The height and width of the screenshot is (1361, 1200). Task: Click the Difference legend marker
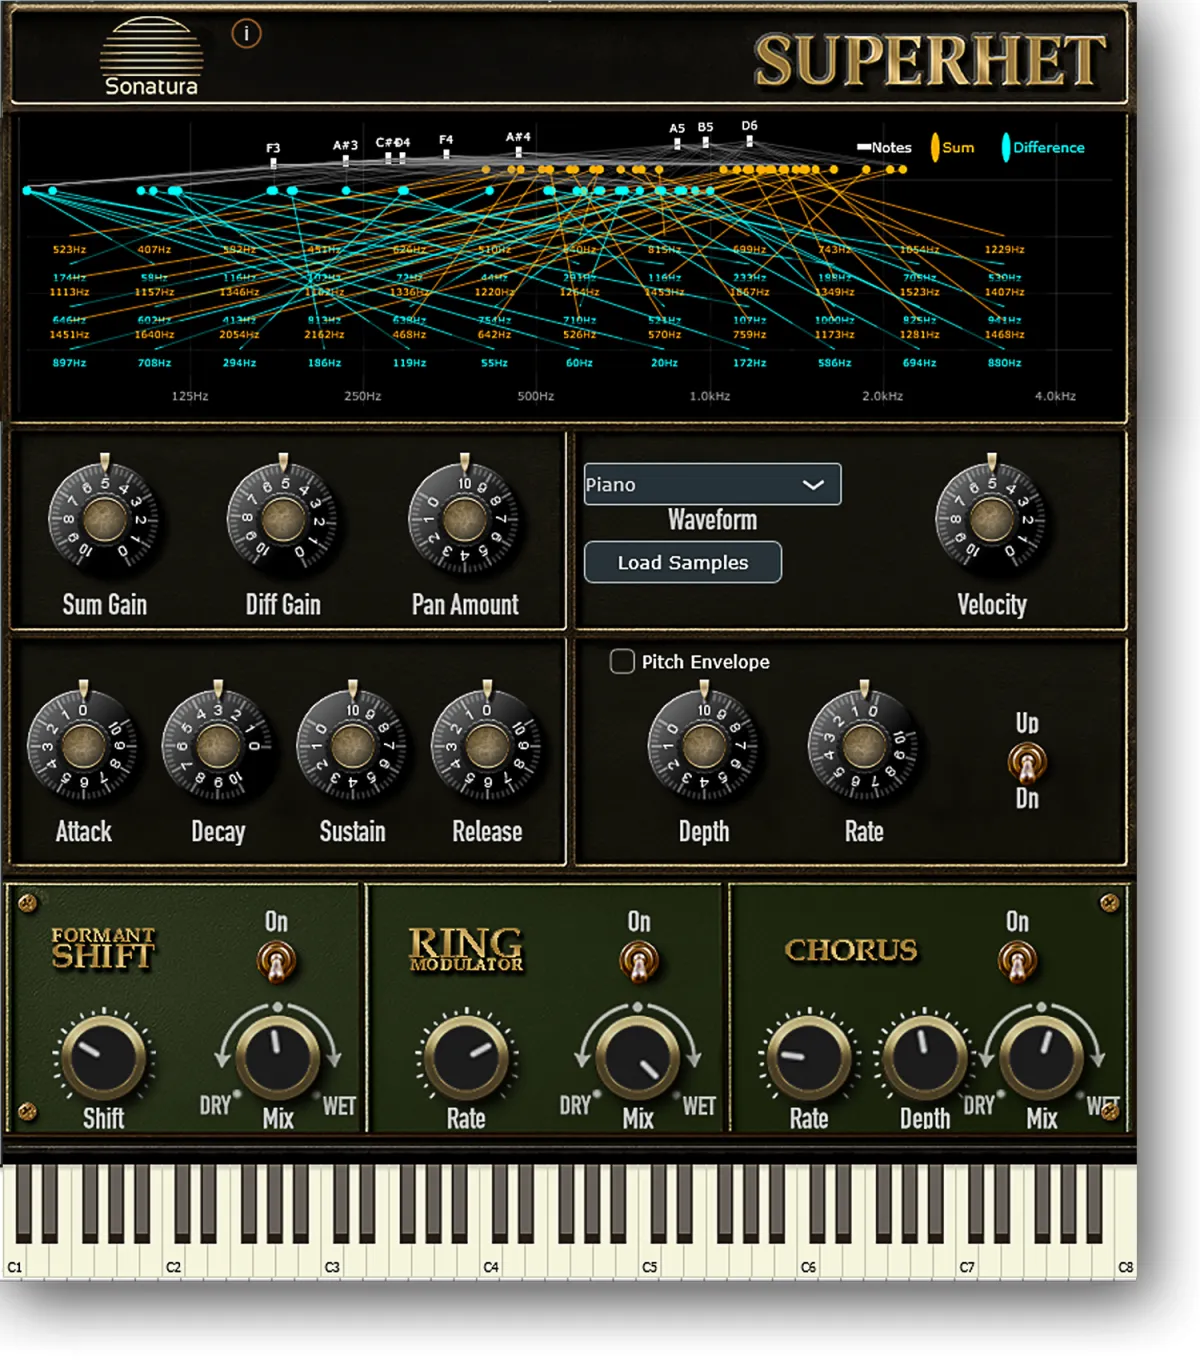pyautogui.click(x=1006, y=148)
